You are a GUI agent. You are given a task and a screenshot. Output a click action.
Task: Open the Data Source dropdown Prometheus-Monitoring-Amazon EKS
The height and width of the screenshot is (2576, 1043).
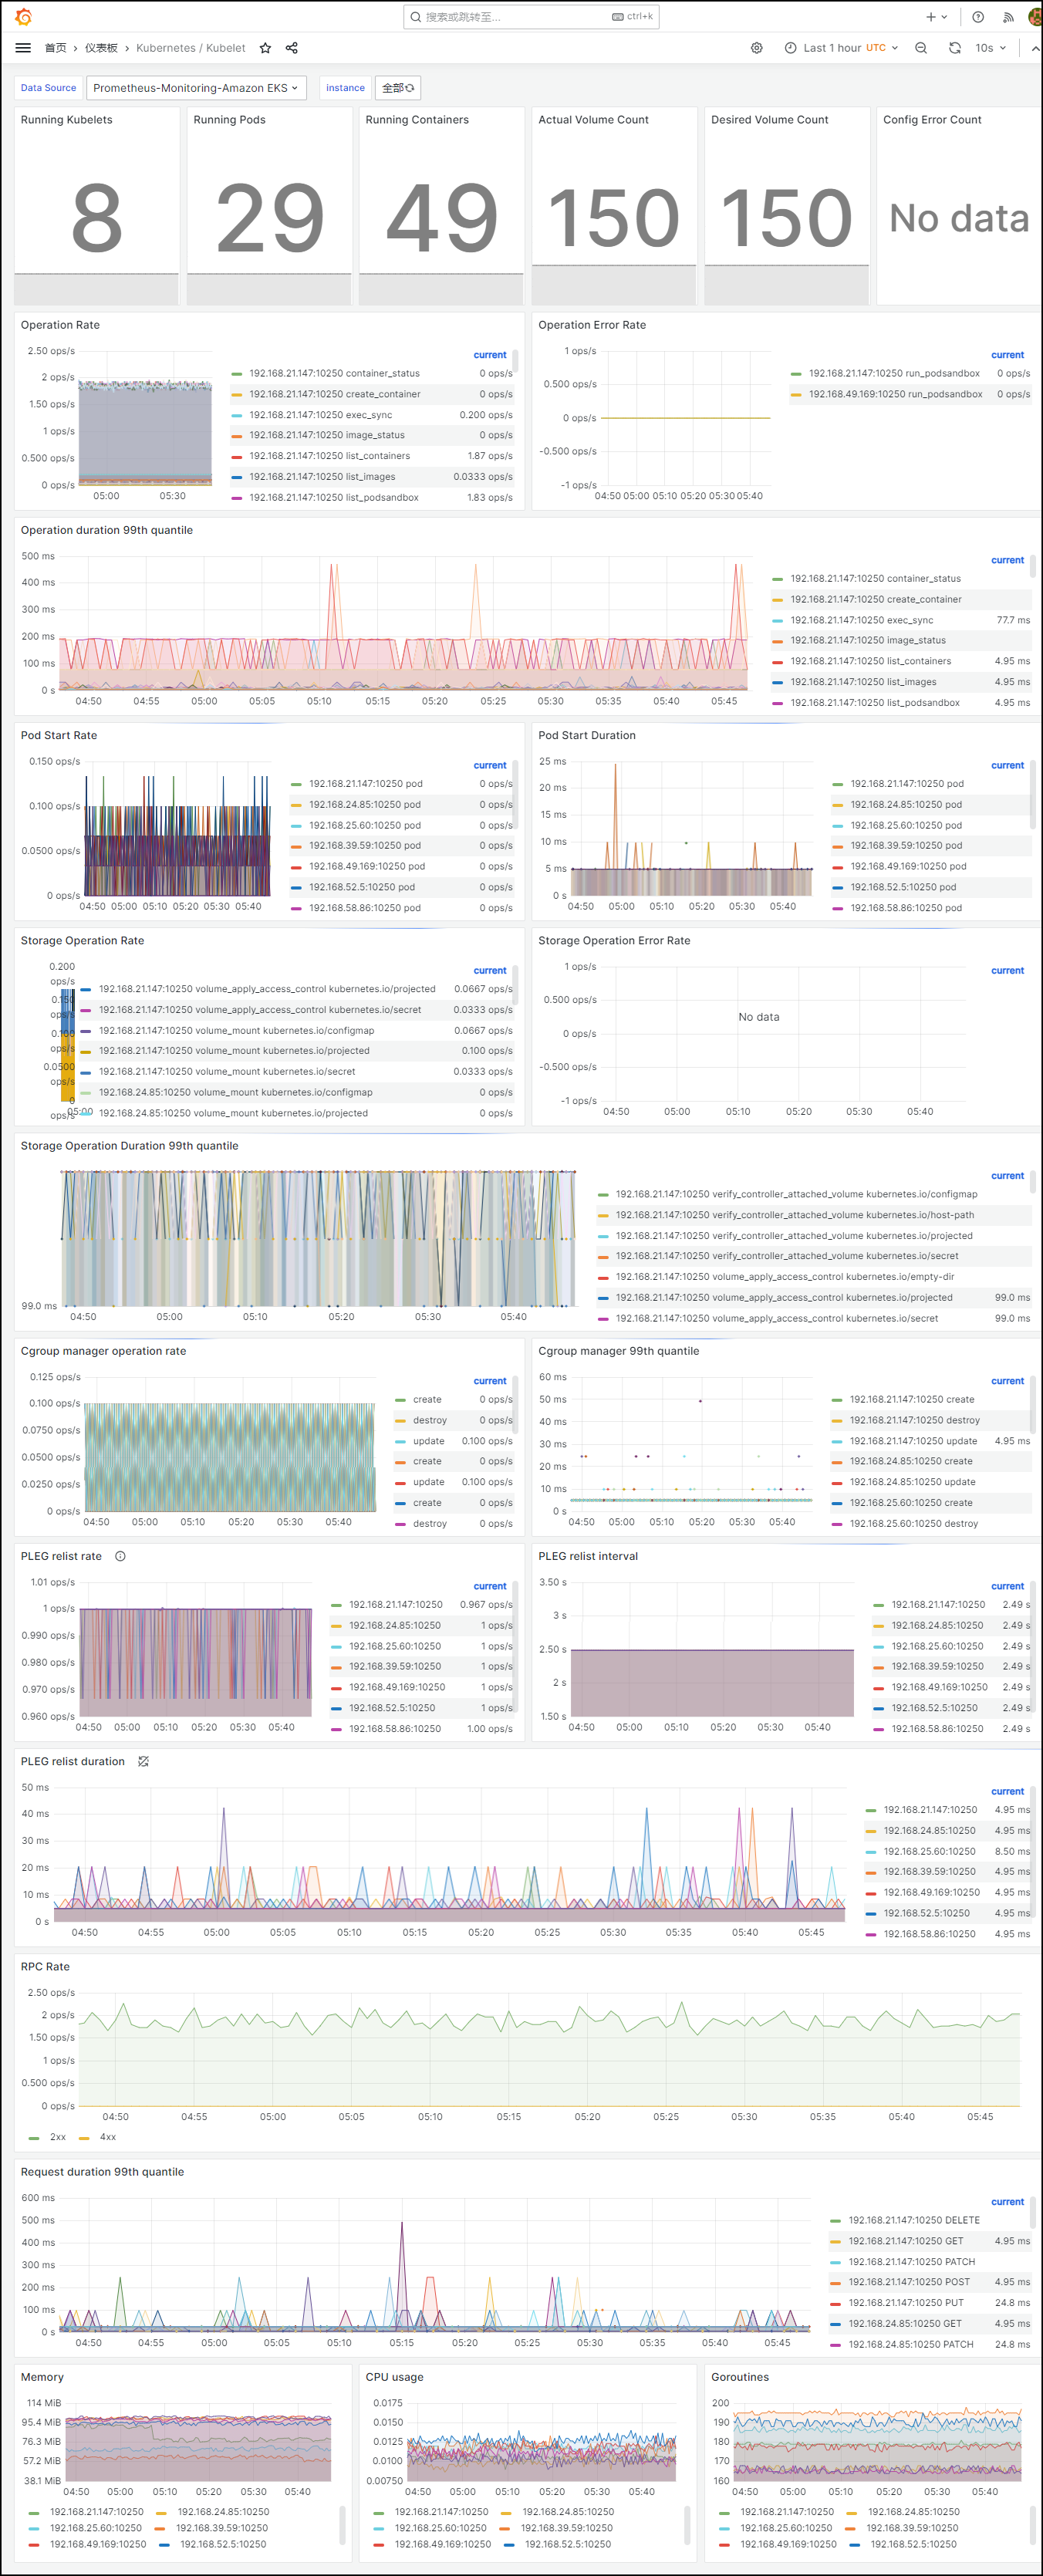click(196, 88)
